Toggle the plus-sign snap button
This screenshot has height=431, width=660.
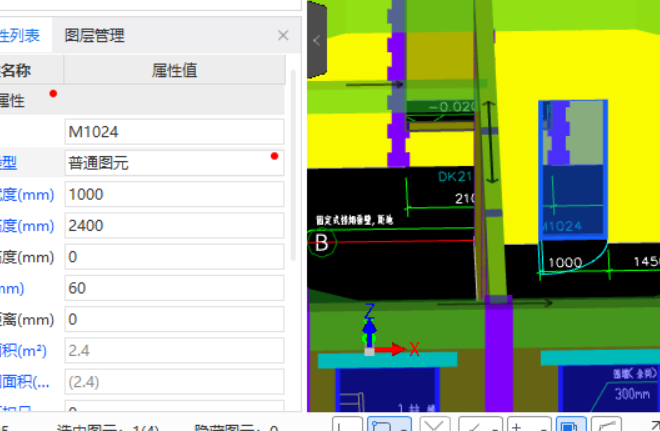pos(529,424)
